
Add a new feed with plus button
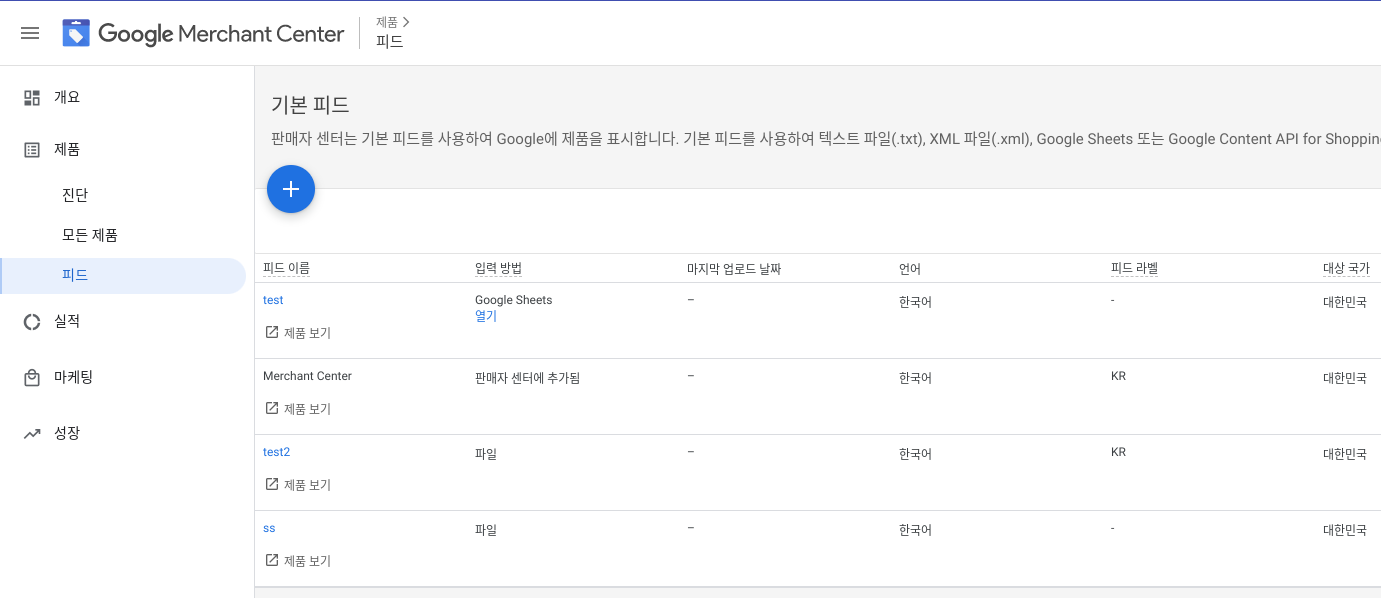point(291,189)
